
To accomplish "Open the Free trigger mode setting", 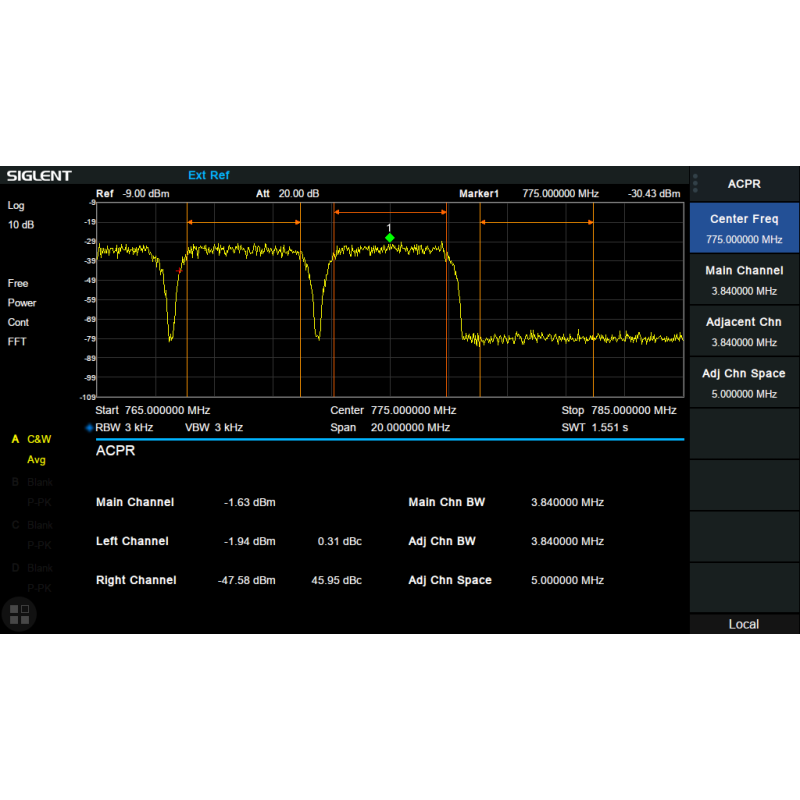I will pyautogui.click(x=19, y=283).
